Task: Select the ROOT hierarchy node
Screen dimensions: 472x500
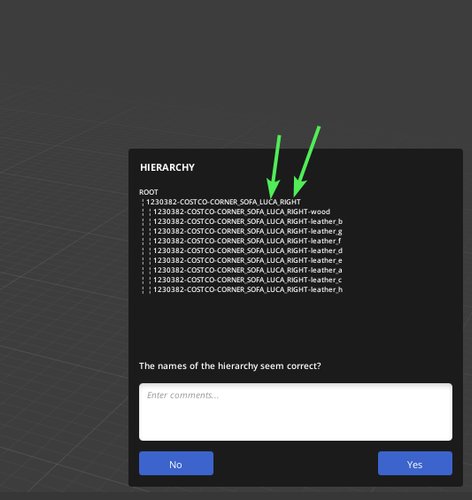Action: [149, 192]
